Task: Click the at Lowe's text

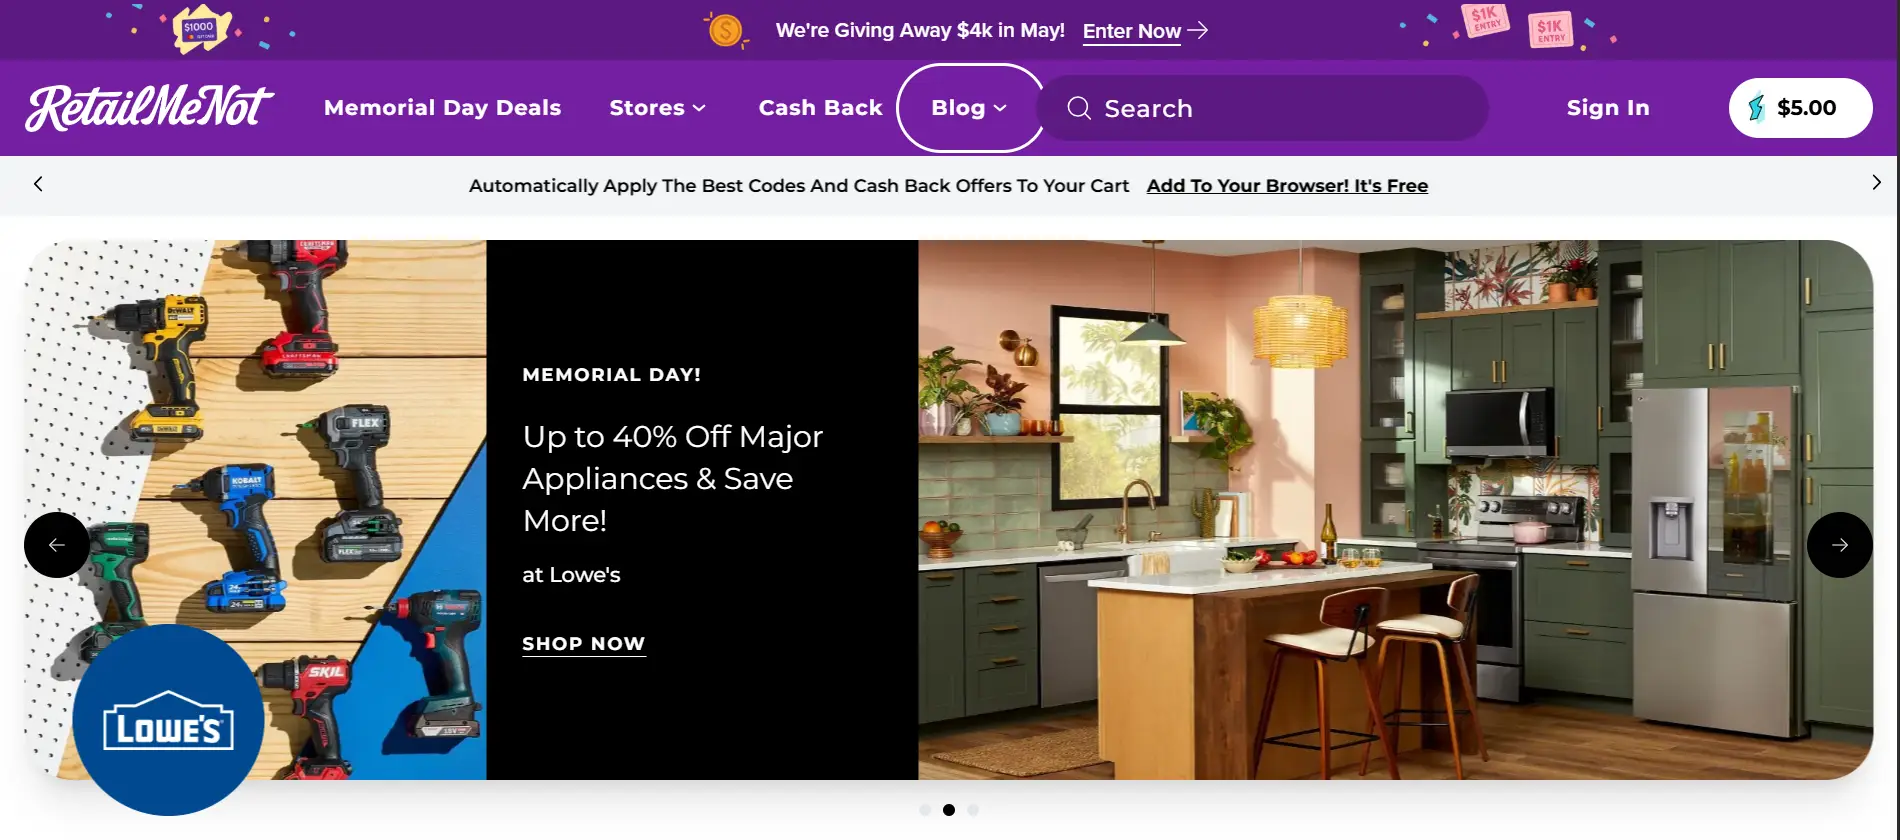Action: (571, 575)
